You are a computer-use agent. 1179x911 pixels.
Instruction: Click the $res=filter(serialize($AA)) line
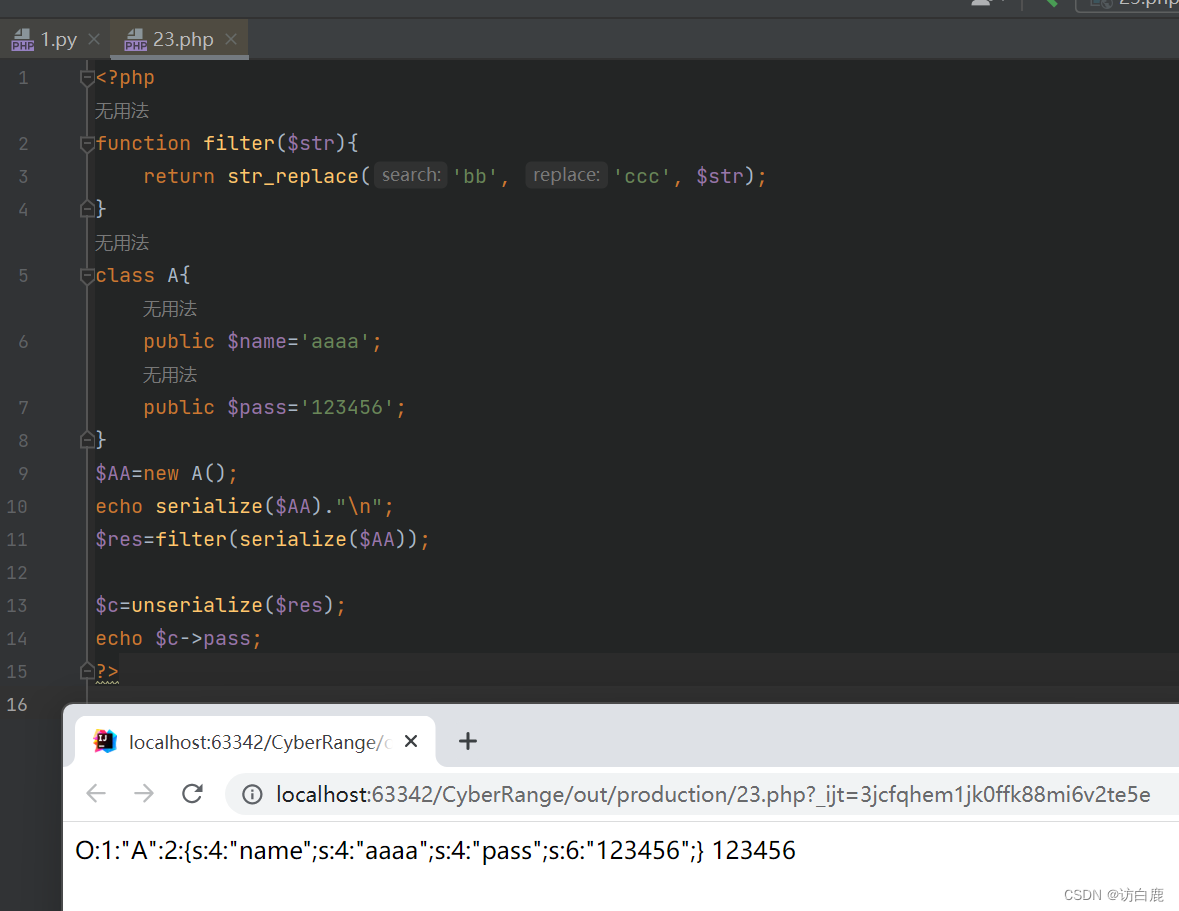[x=262, y=540]
